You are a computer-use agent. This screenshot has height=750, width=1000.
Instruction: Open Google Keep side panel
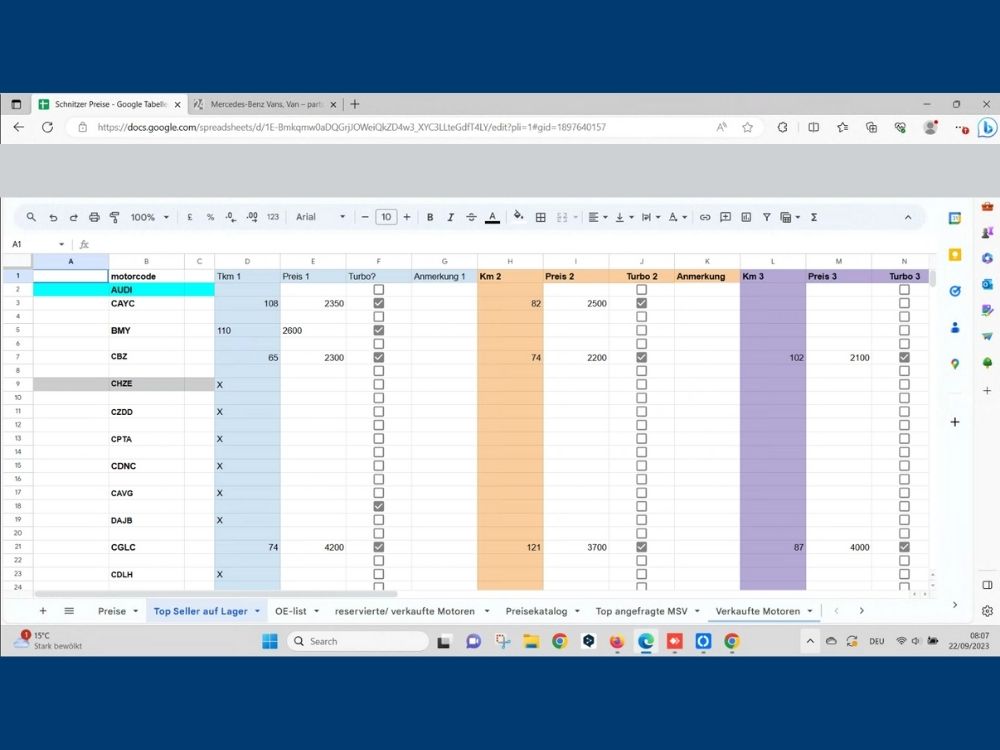click(x=955, y=254)
